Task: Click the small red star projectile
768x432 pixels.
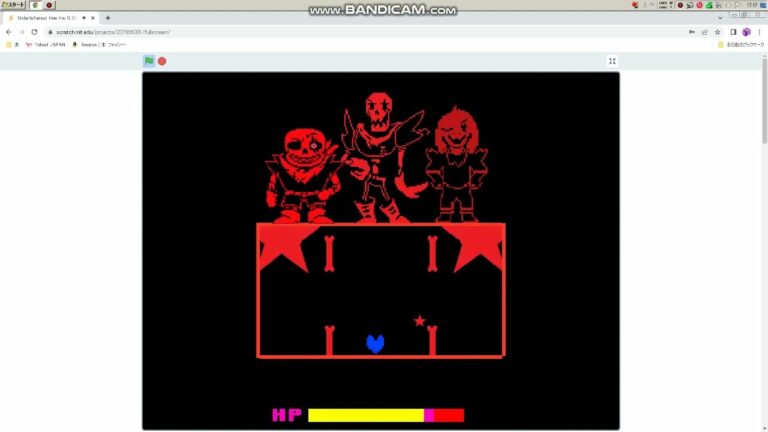Action: click(419, 321)
